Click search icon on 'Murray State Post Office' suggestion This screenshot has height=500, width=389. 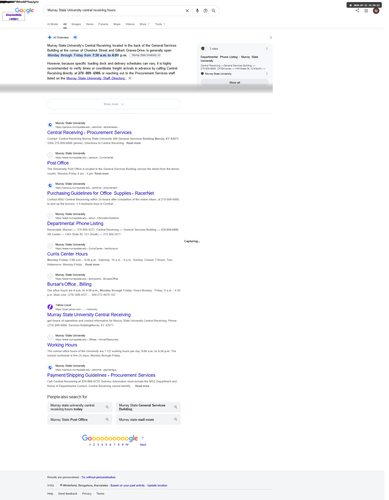pos(107,419)
